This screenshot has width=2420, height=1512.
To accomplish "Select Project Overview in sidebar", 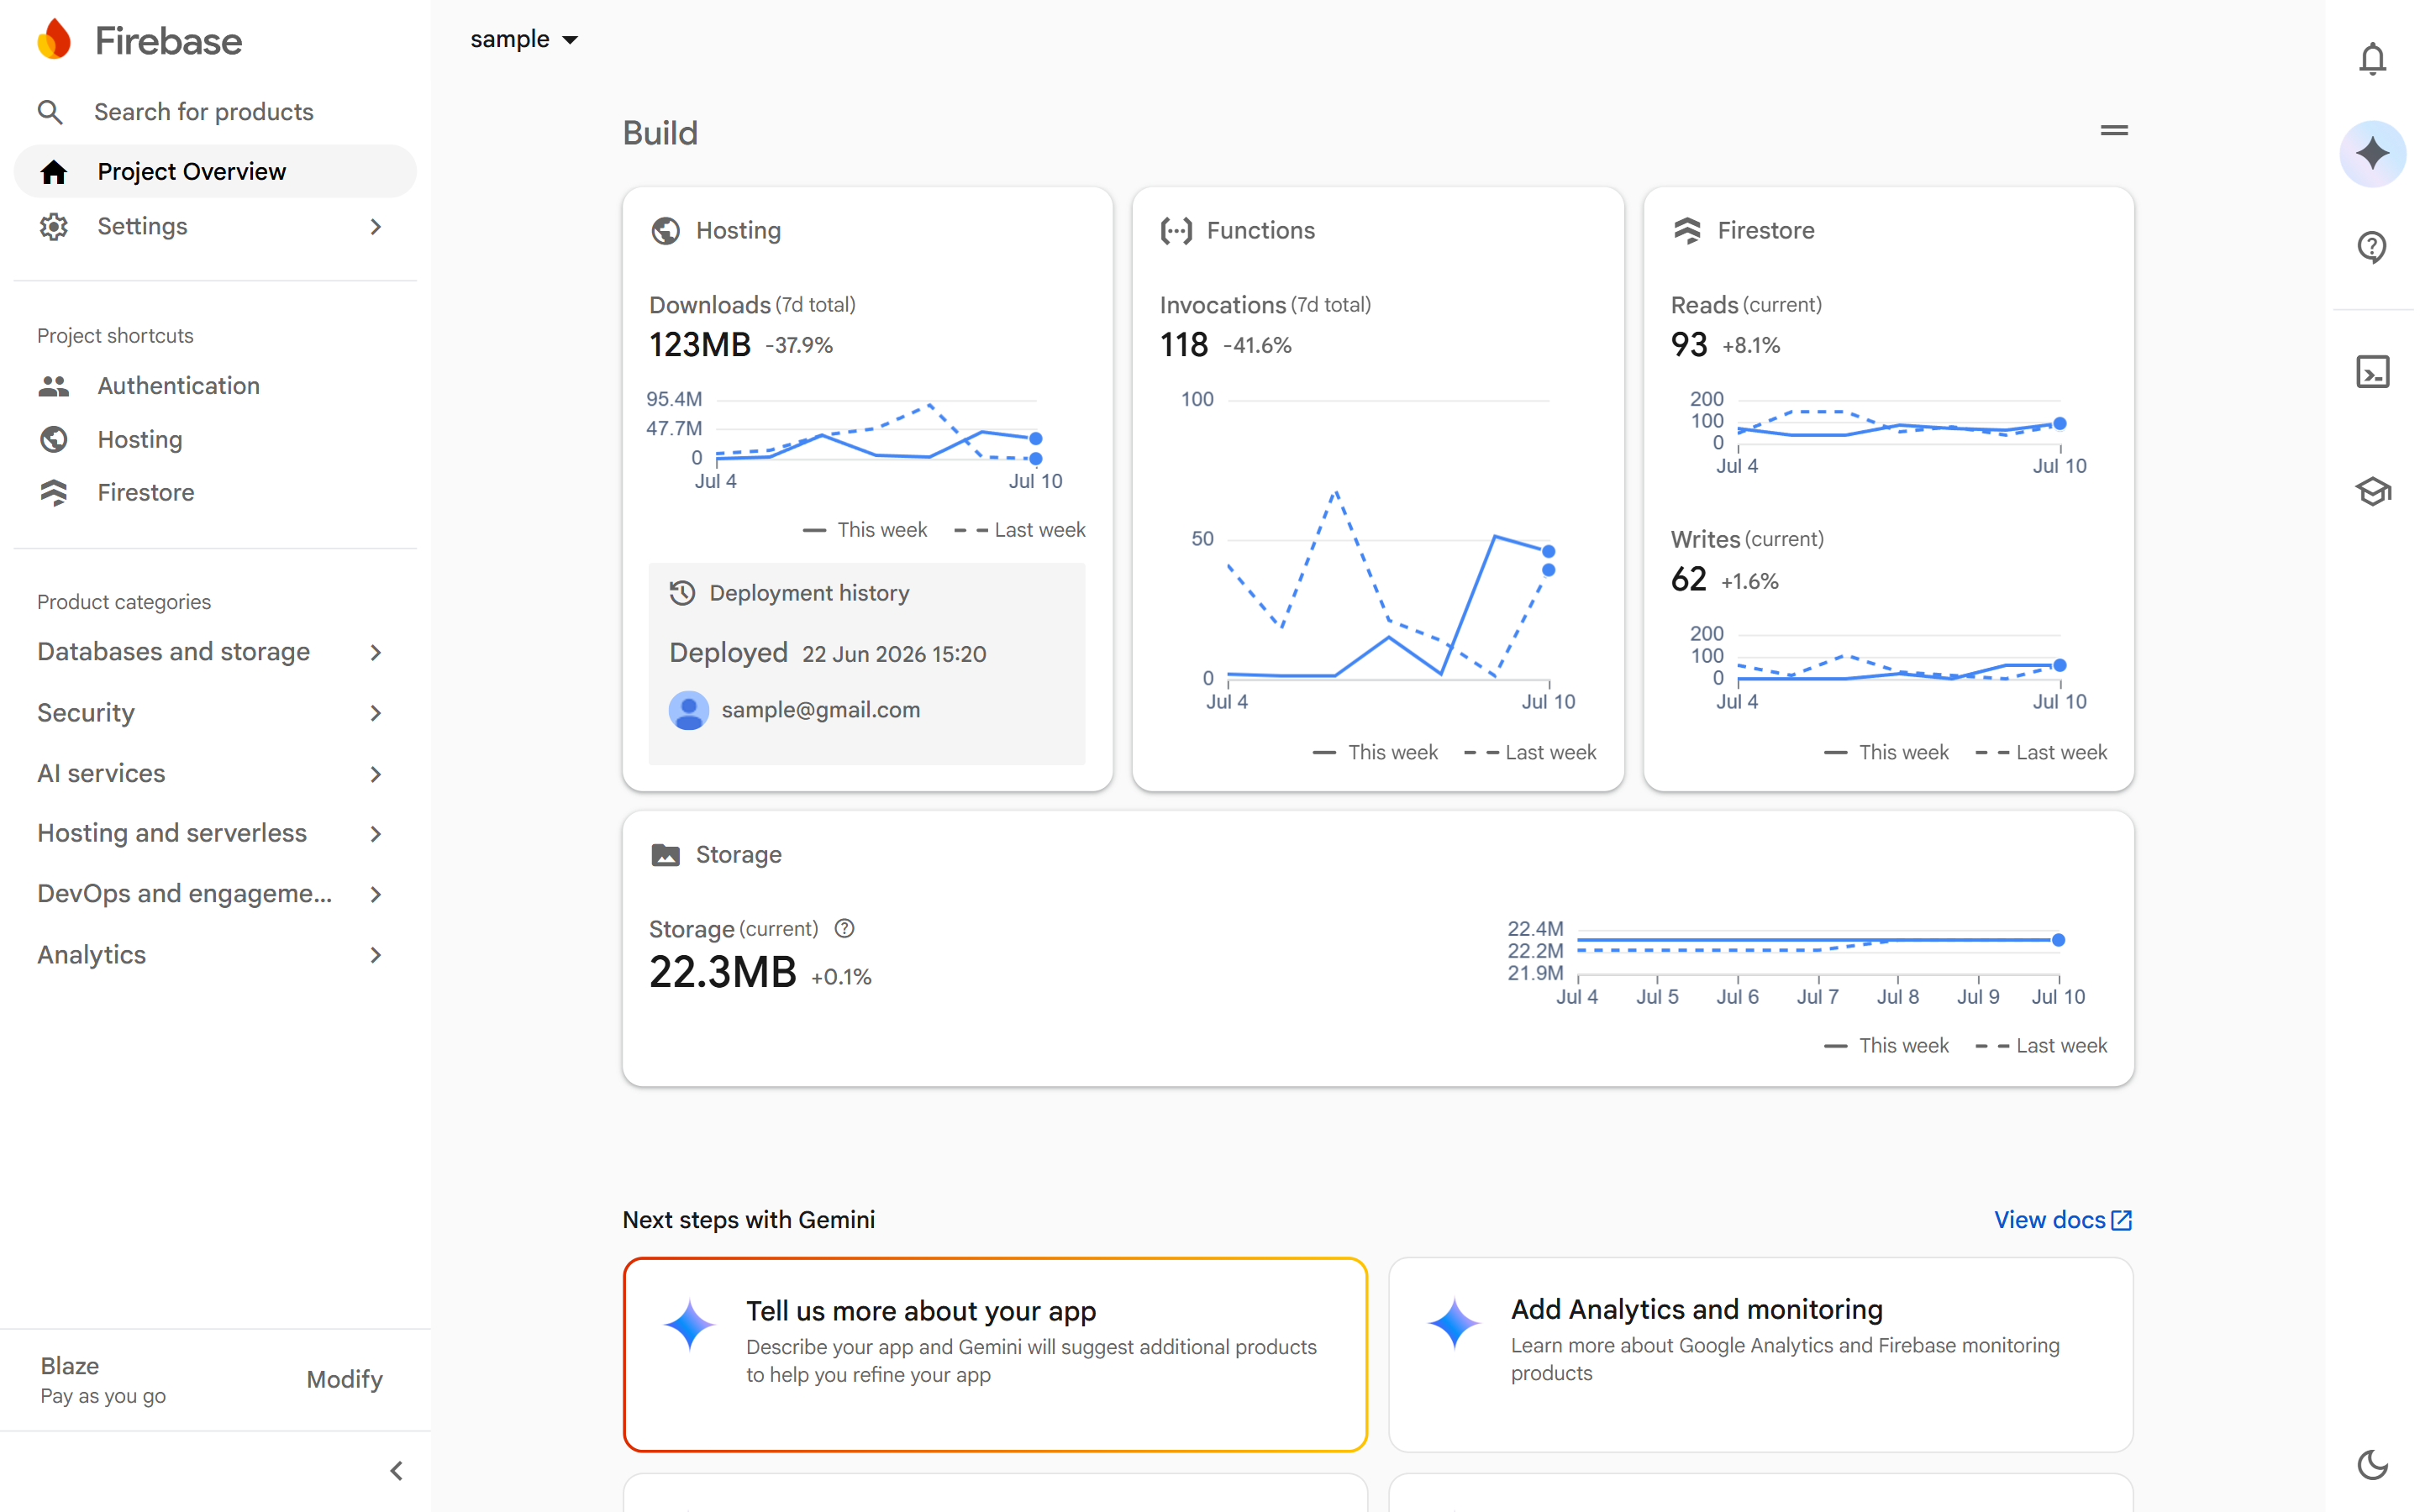I will coord(215,172).
